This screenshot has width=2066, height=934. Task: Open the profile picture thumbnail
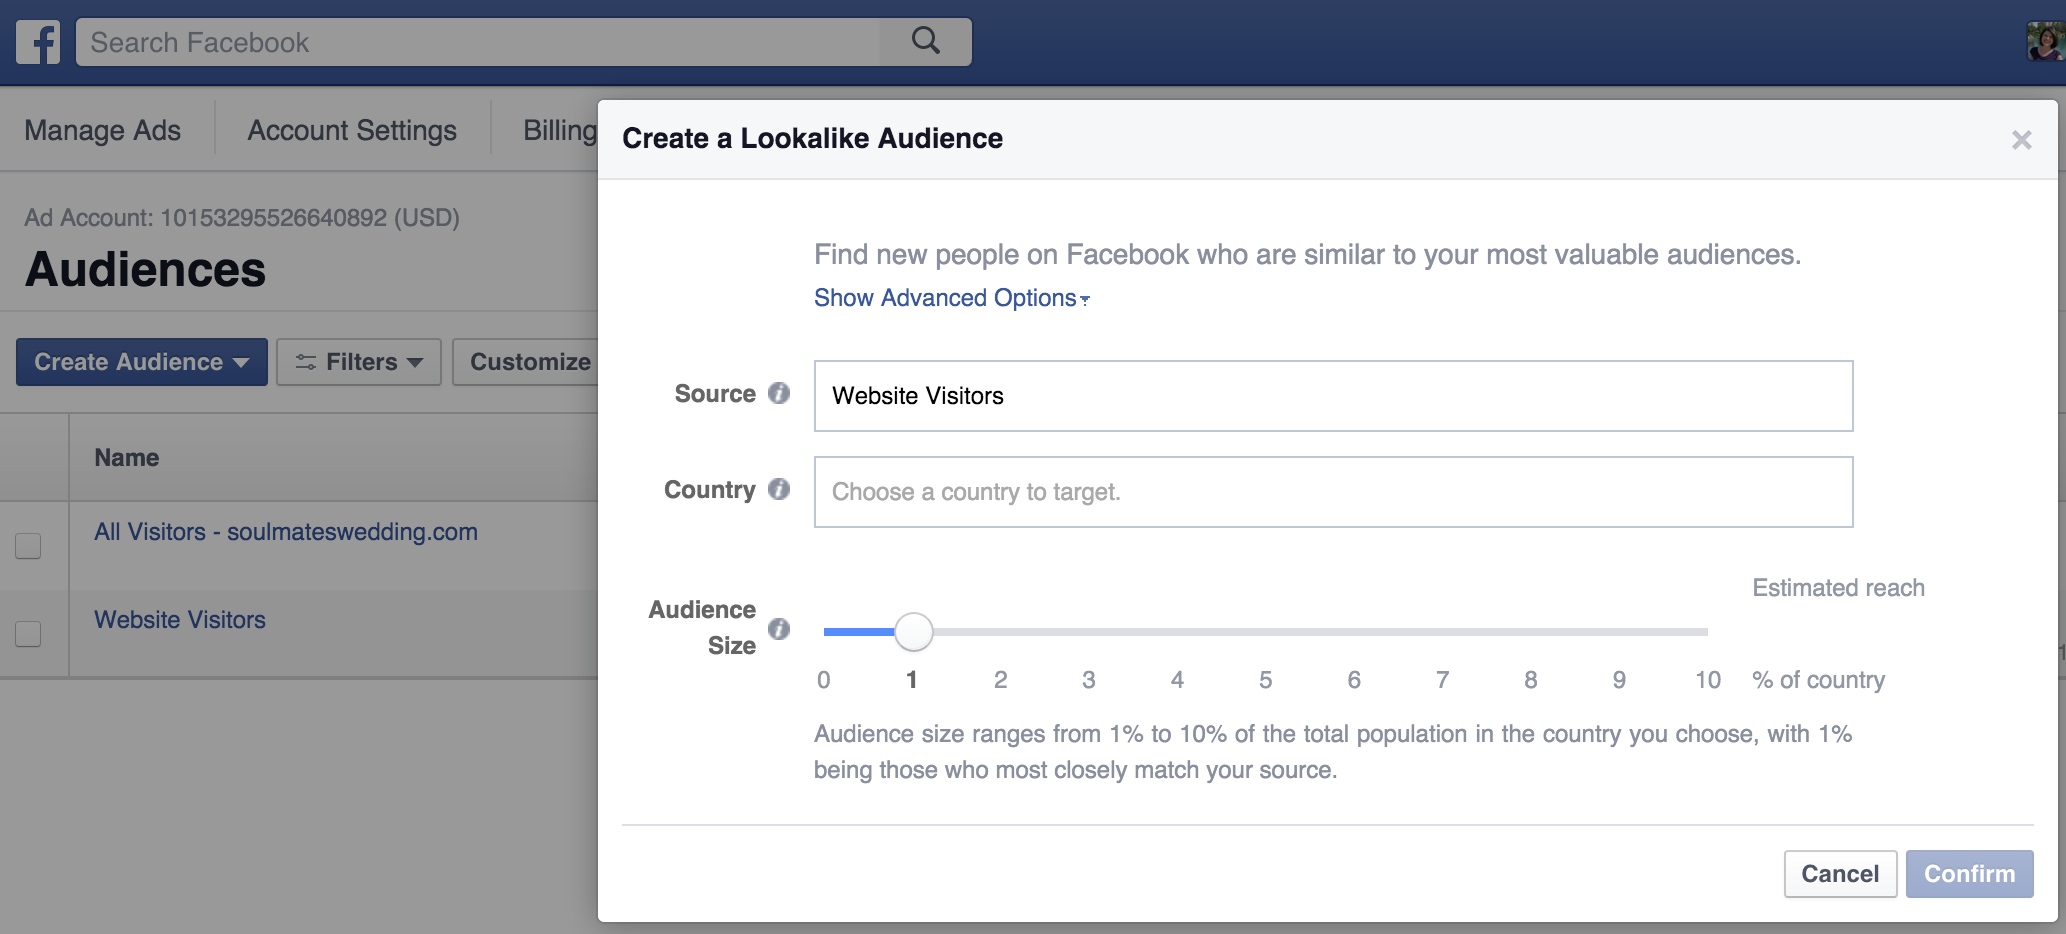[2044, 42]
